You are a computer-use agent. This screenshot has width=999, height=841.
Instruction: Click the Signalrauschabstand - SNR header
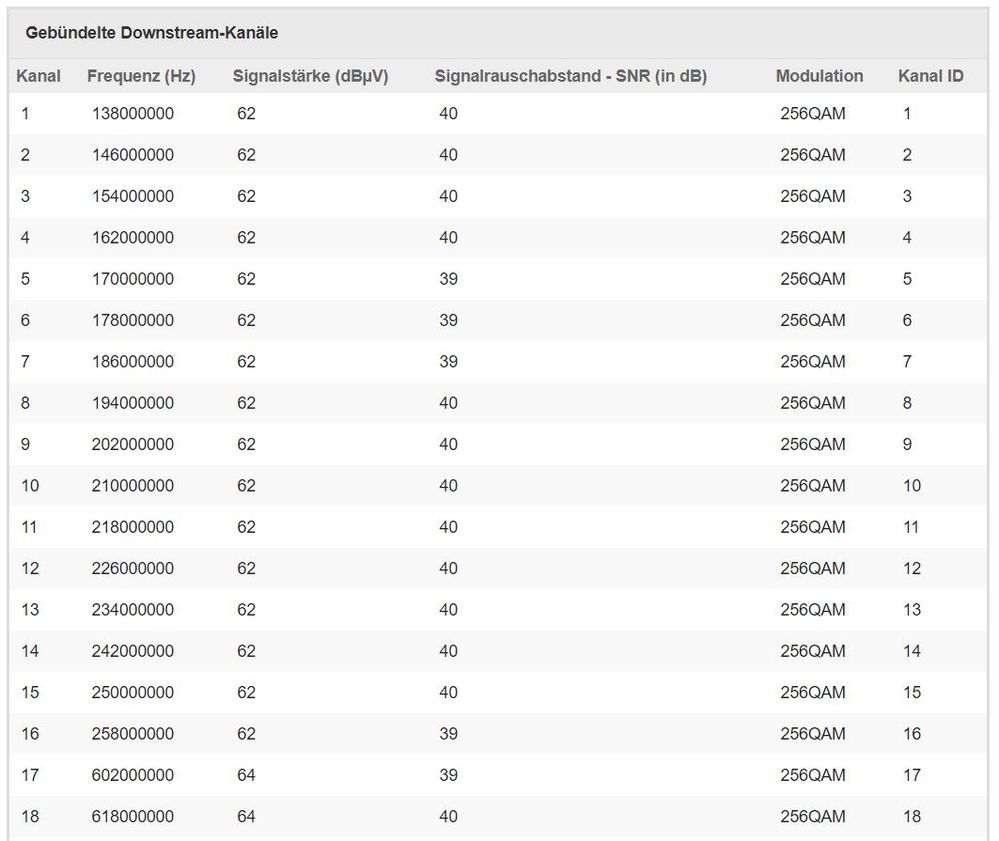[x=571, y=76]
